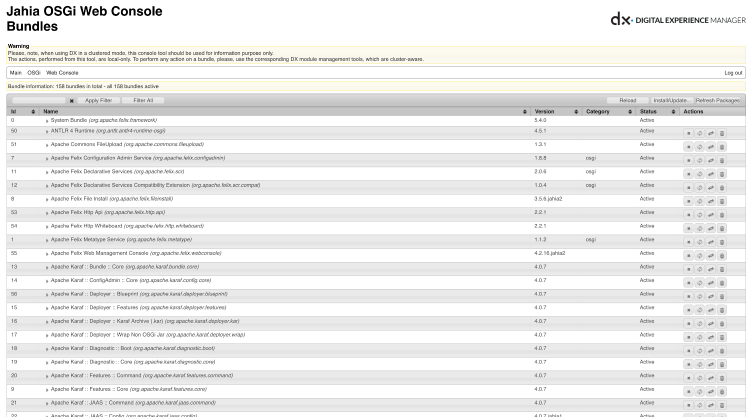Focus the bundle filter text field
750x417 pixels.
(x=39, y=100)
